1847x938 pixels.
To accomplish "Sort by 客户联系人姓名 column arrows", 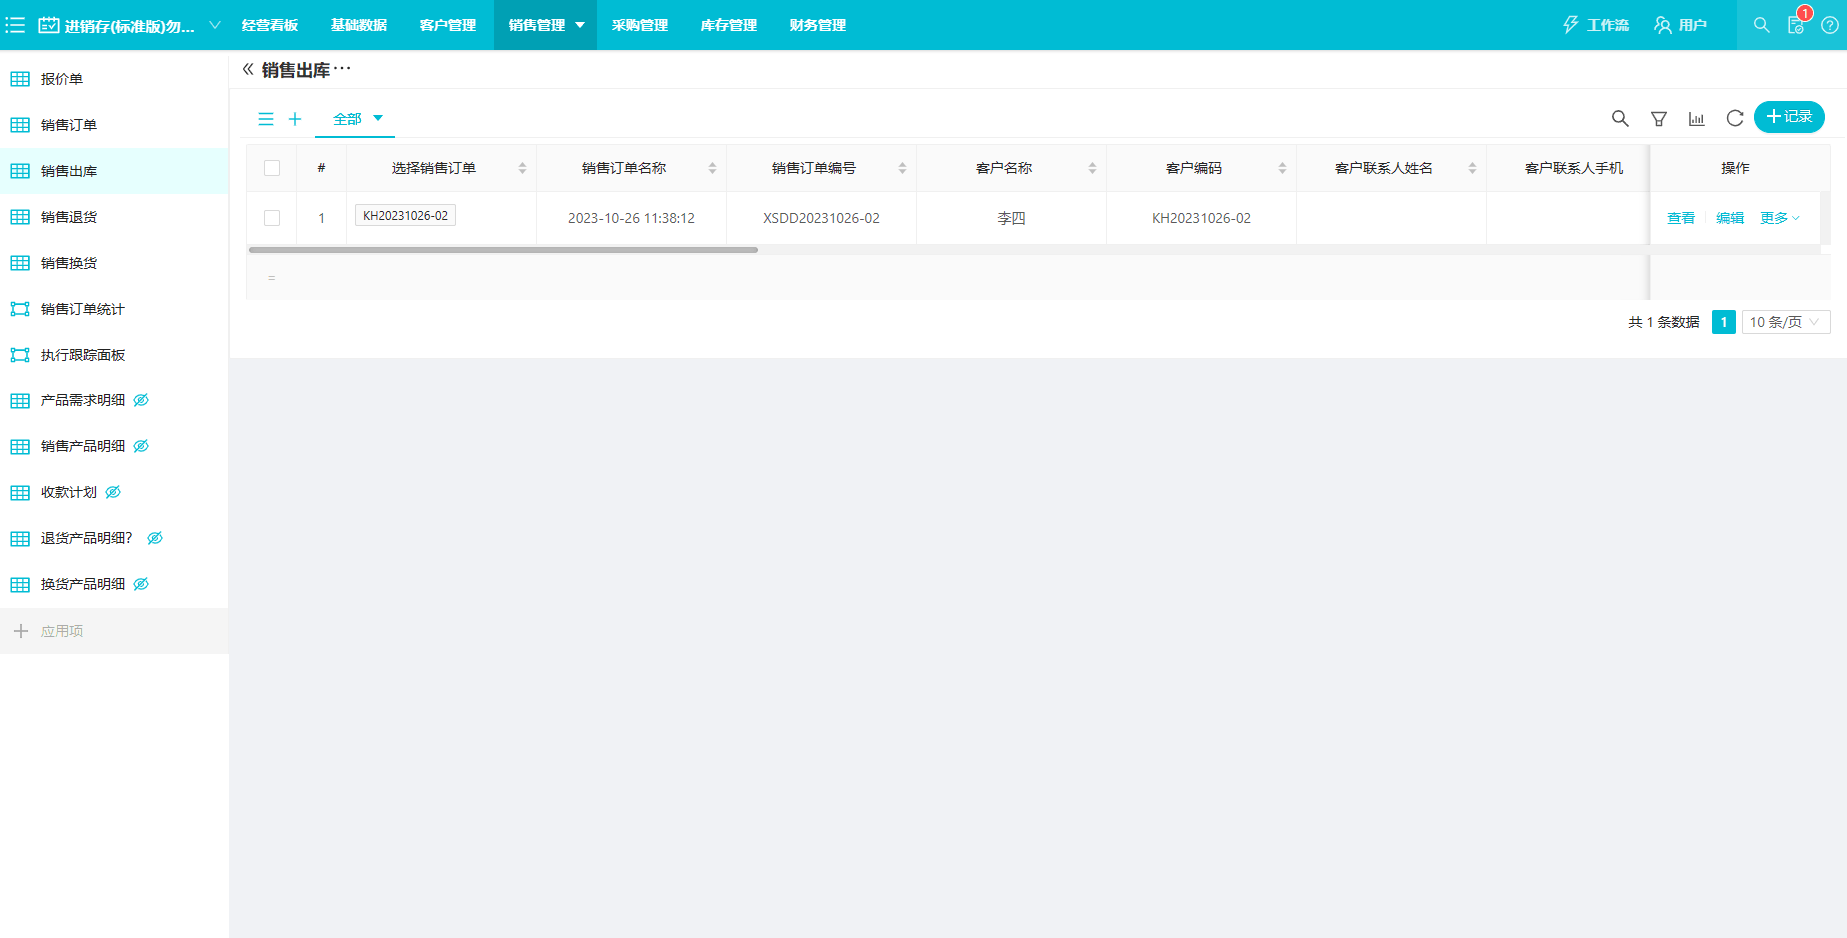I will point(1472,168).
